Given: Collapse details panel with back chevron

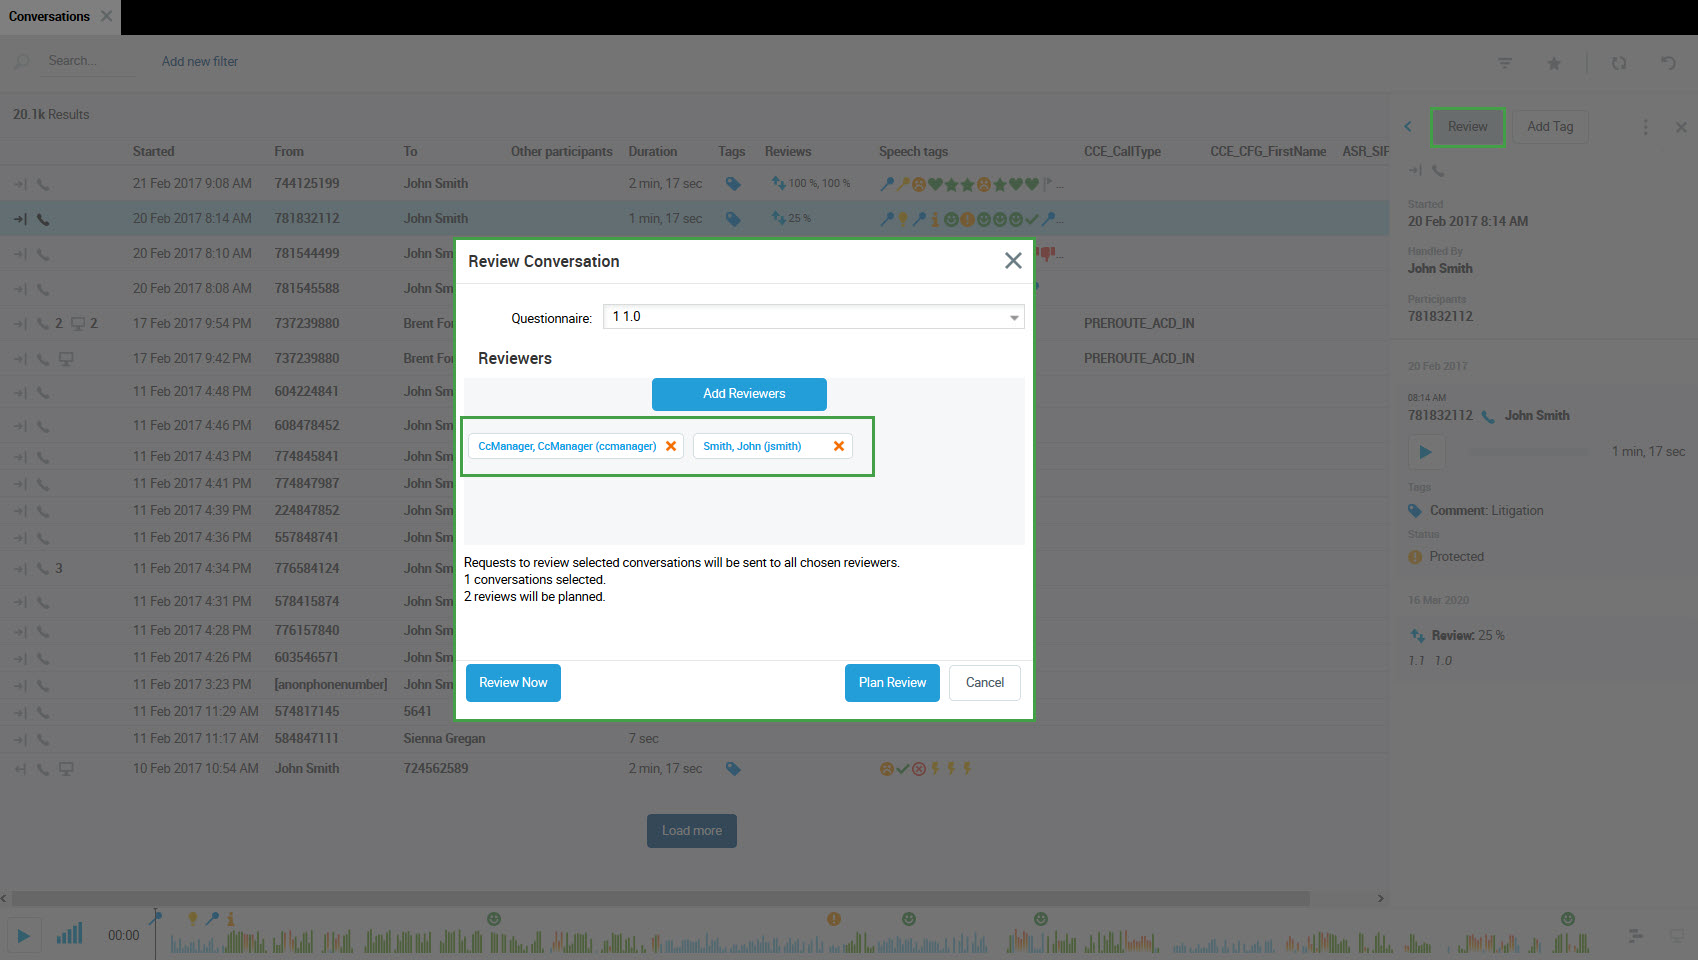Looking at the screenshot, I should tap(1408, 127).
